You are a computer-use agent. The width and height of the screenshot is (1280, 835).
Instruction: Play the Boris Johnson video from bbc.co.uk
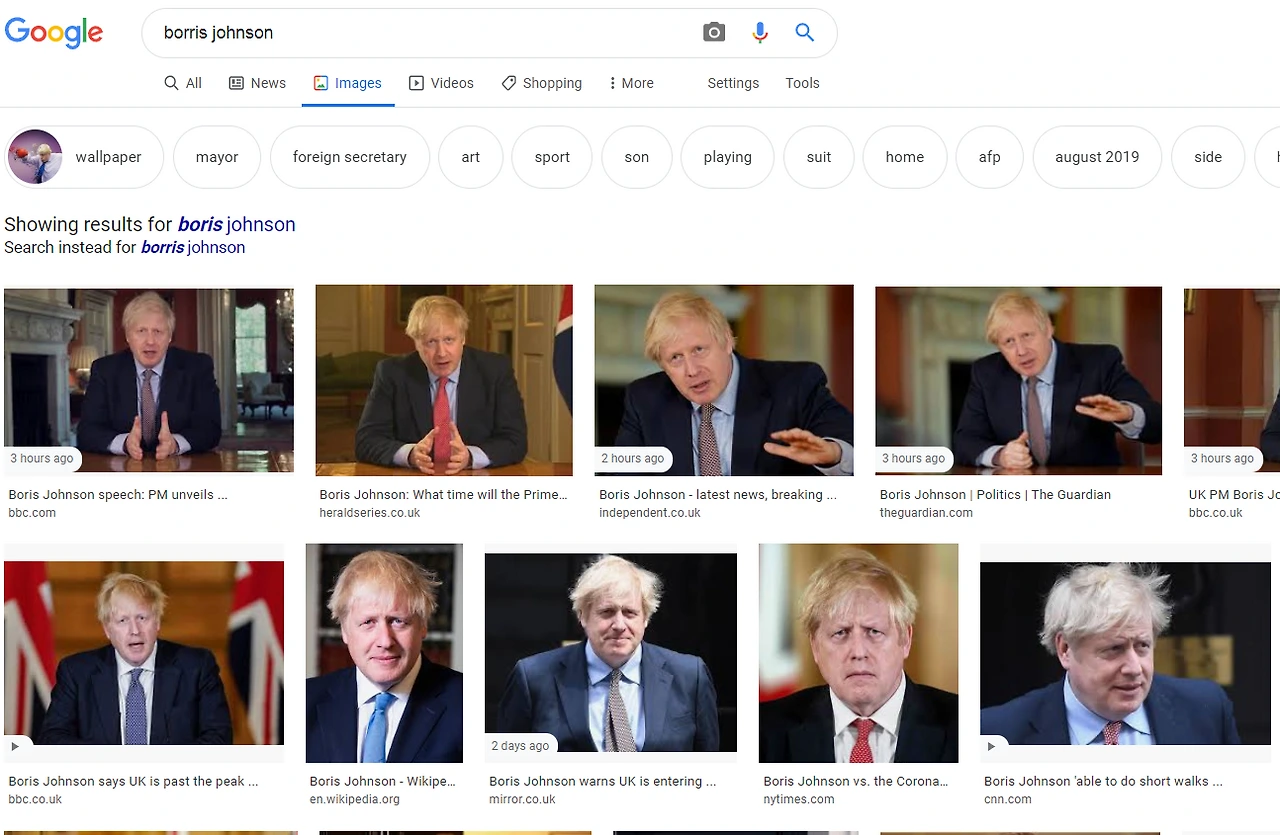point(16,745)
